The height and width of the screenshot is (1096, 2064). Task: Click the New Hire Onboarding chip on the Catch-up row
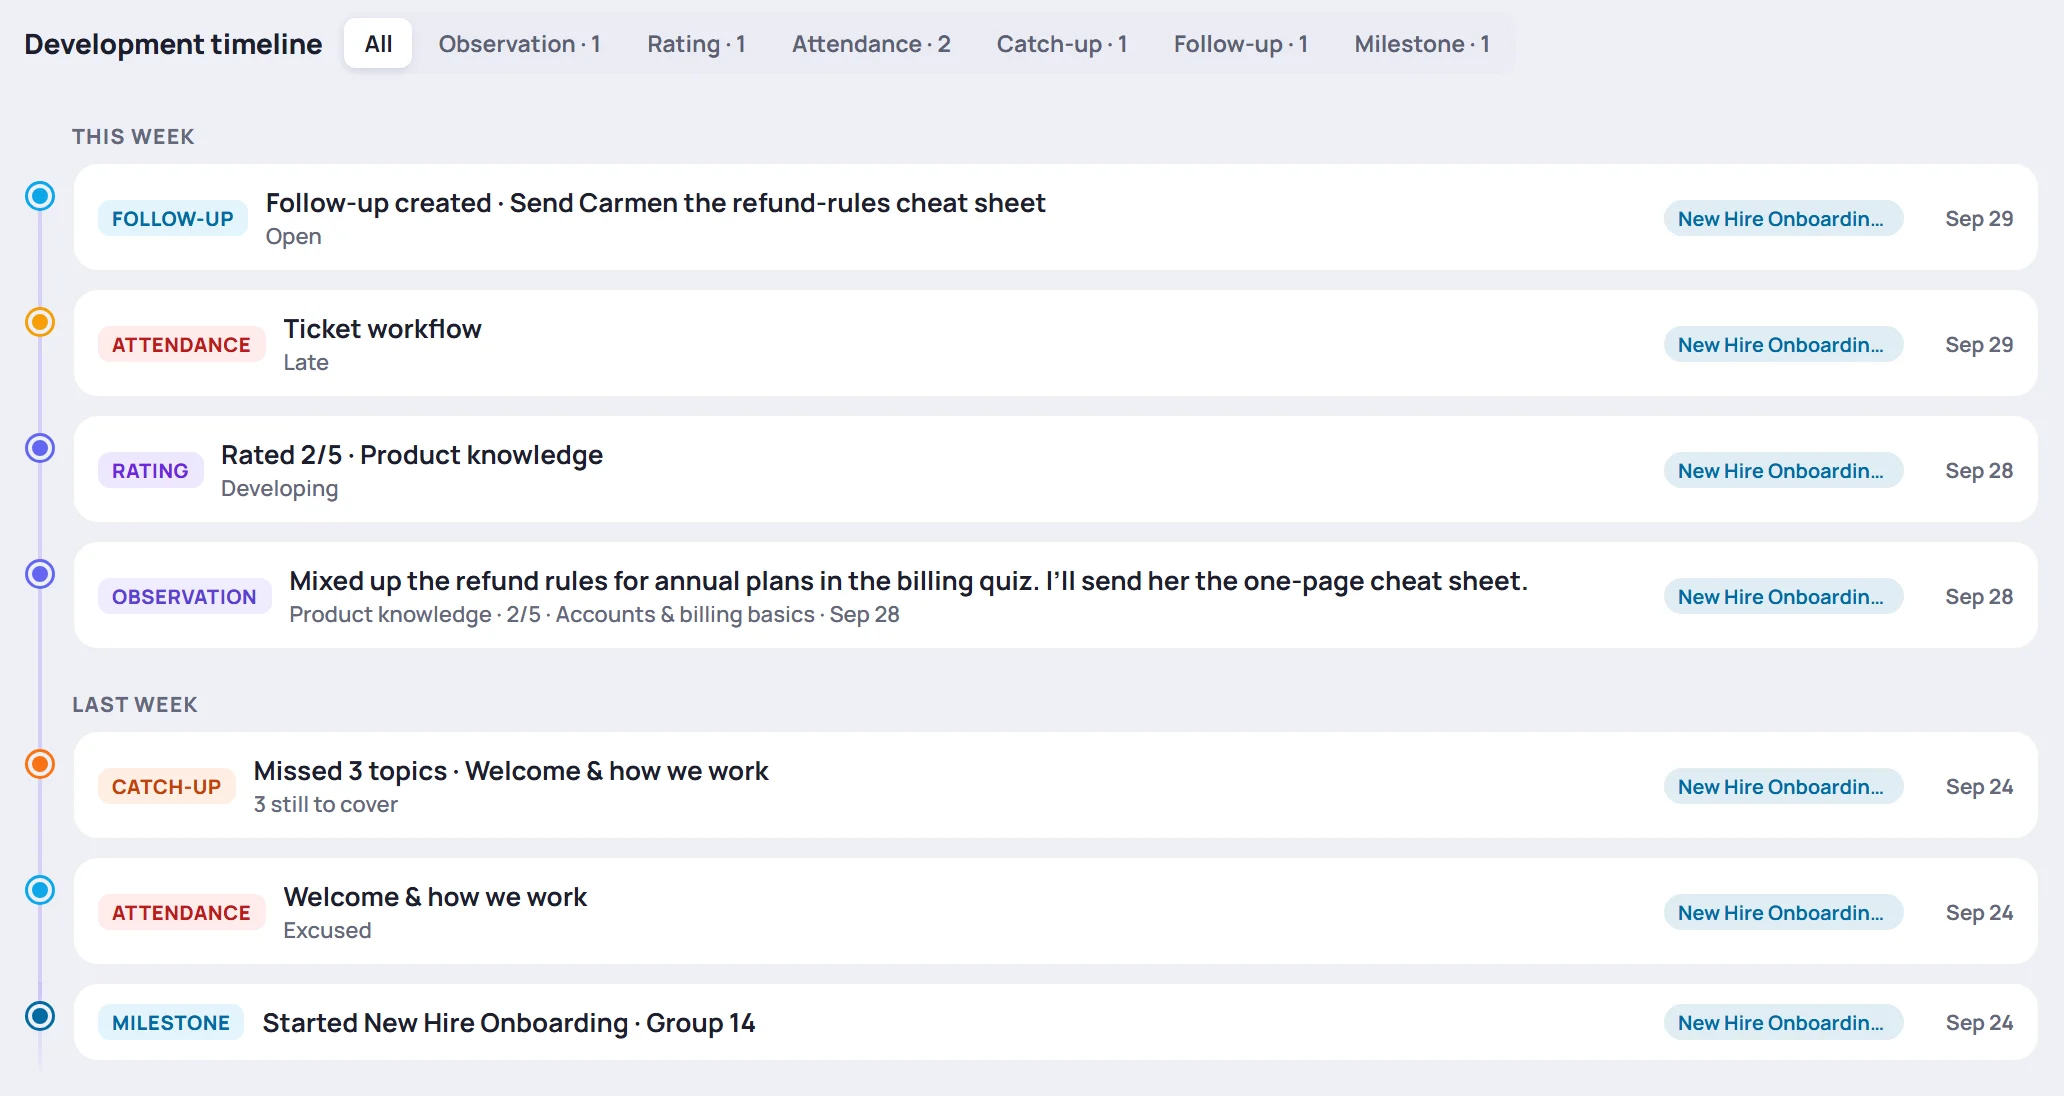pyautogui.click(x=1783, y=786)
